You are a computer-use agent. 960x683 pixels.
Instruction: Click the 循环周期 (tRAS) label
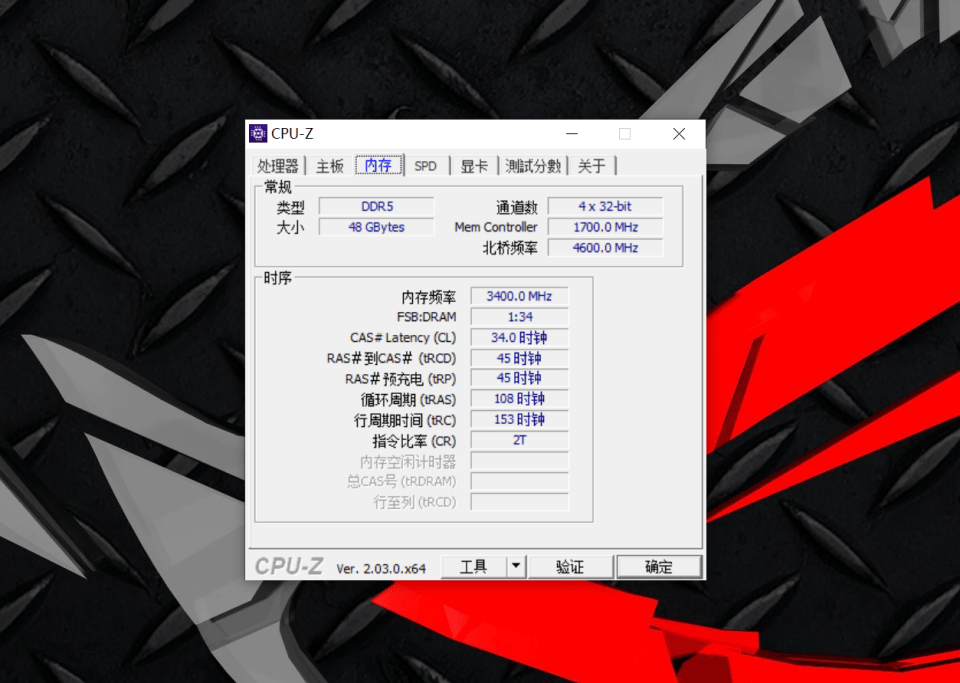click(x=408, y=400)
